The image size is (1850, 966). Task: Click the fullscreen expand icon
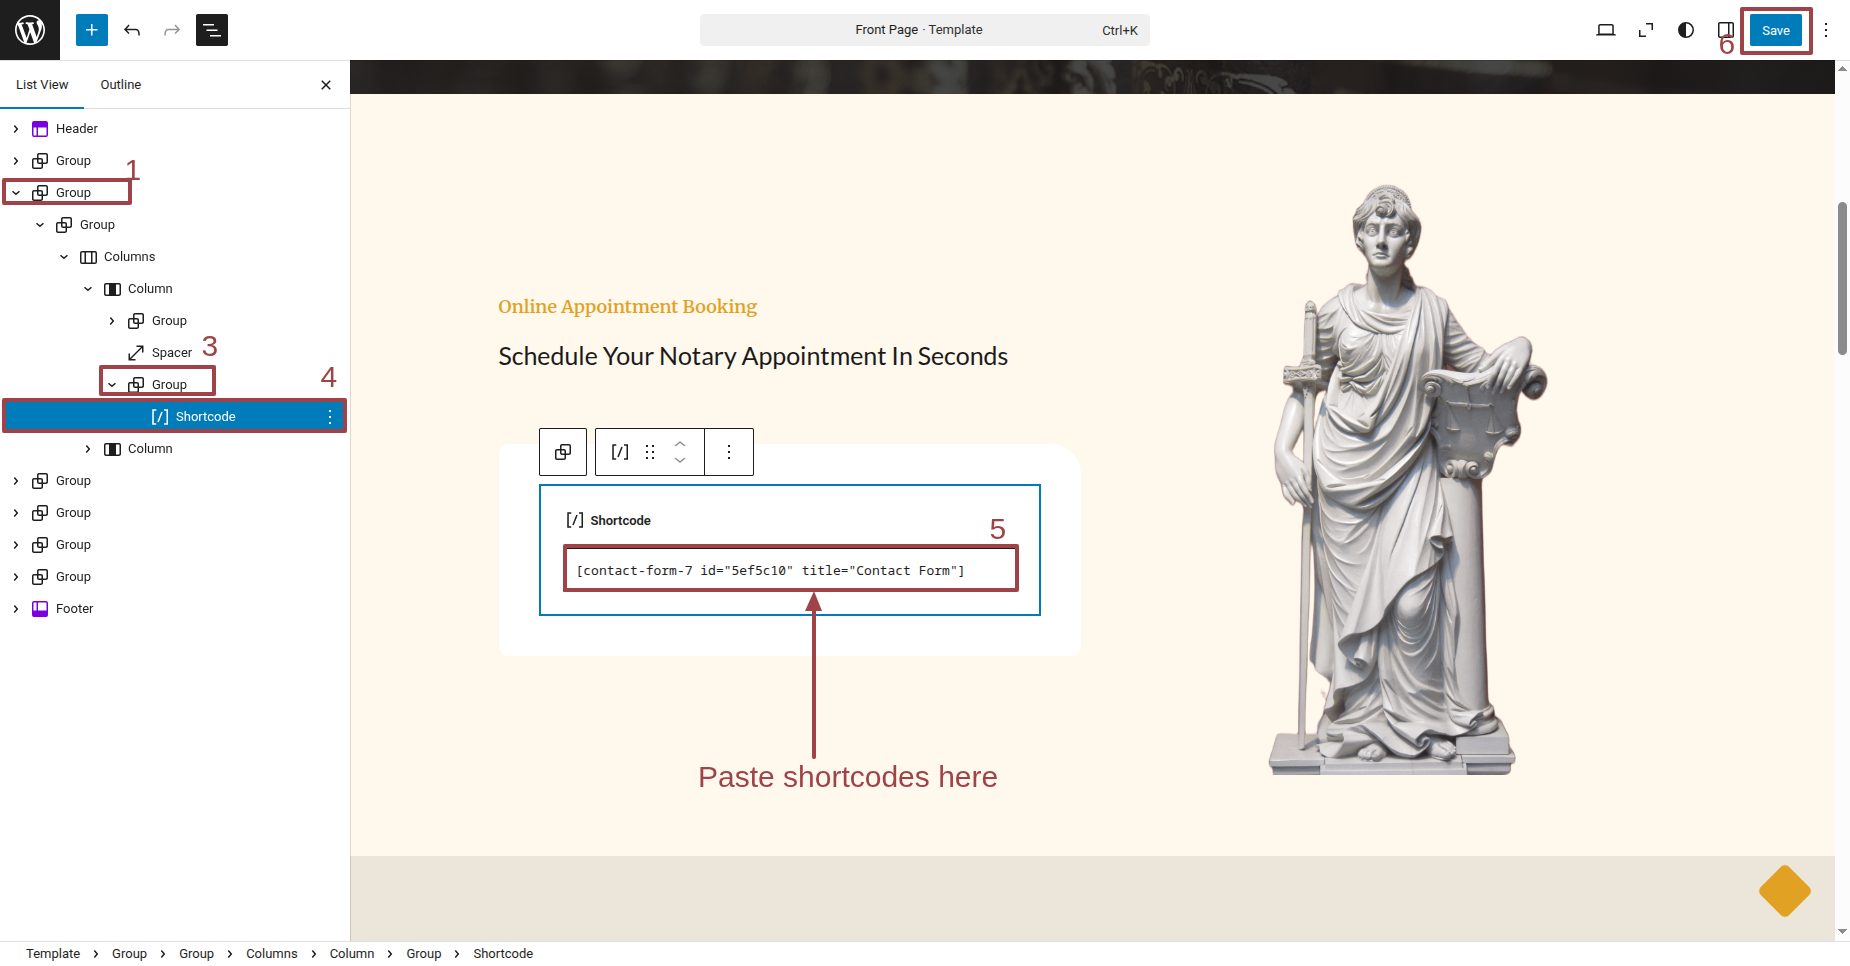[1646, 30]
